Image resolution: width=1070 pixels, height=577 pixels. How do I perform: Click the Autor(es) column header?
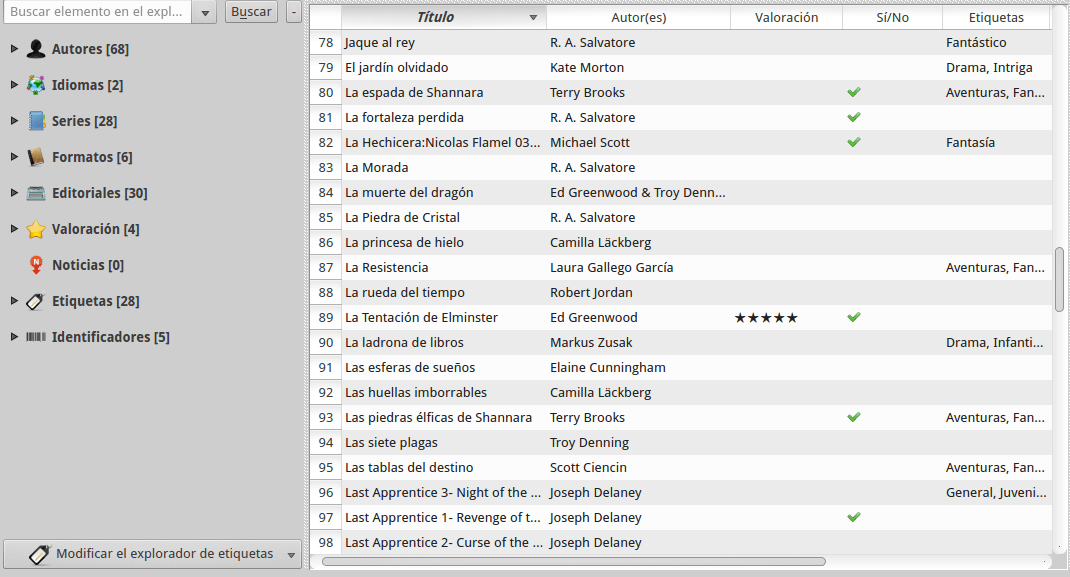point(638,17)
